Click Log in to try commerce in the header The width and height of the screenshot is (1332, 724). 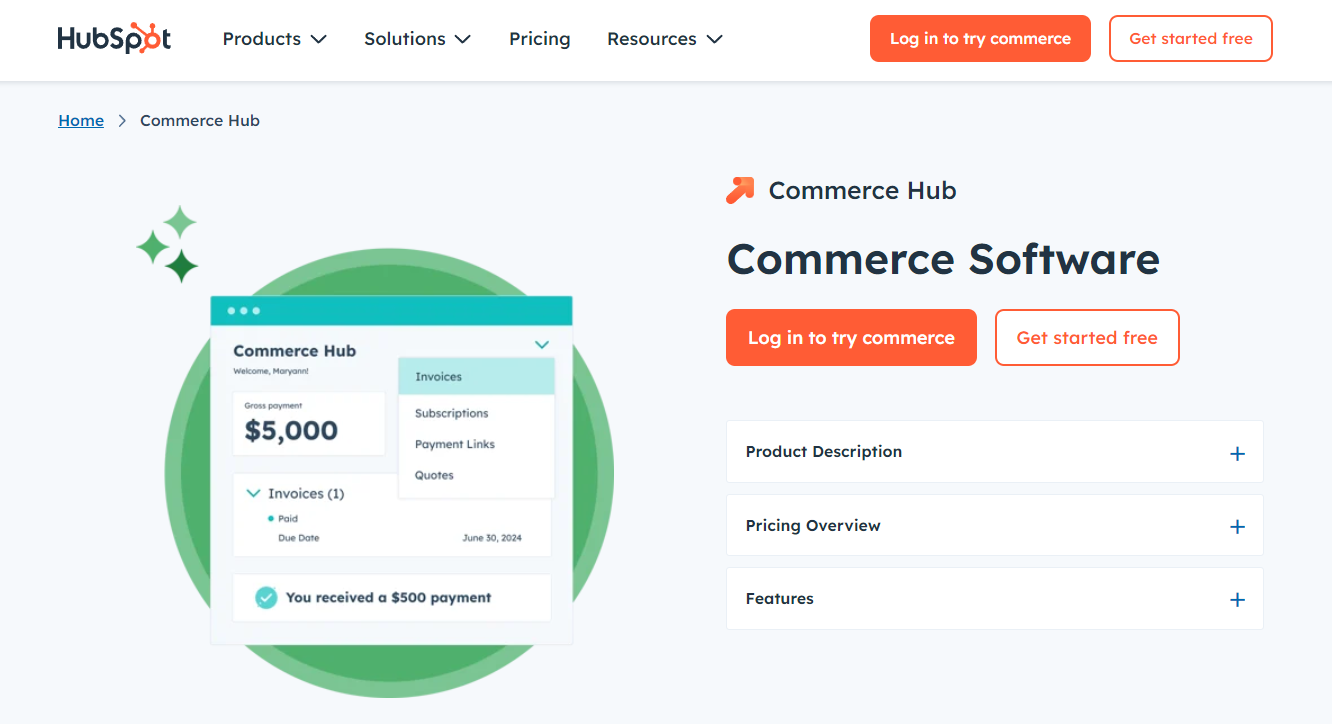[x=979, y=38]
